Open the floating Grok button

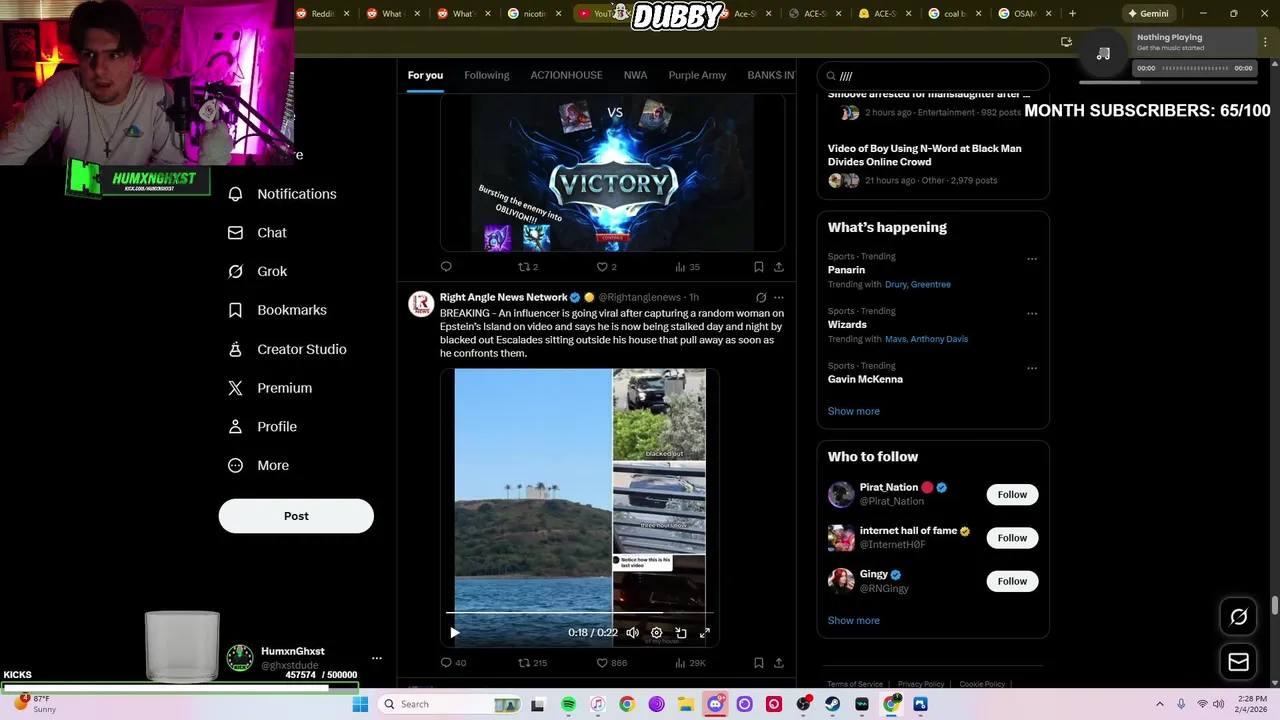pos(1238,617)
